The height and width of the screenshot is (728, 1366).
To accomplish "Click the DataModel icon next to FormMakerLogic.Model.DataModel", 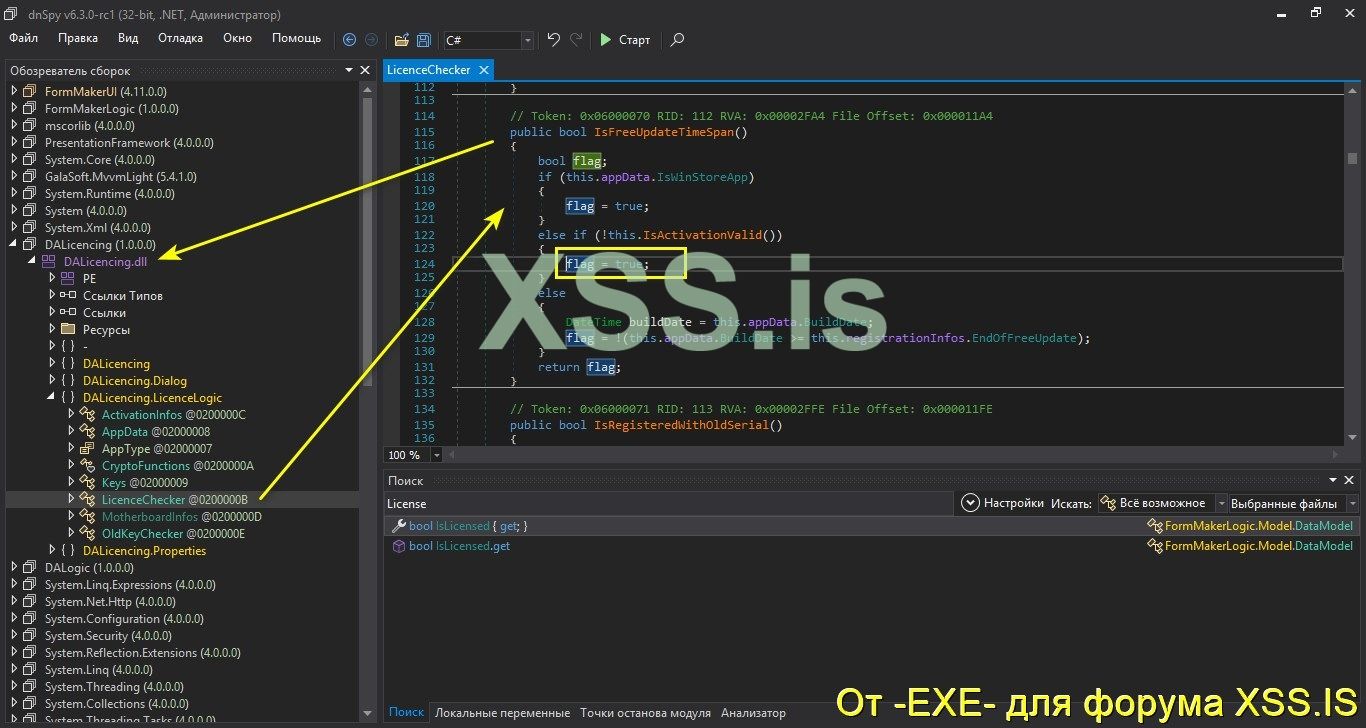I will tap(1153, 524).
